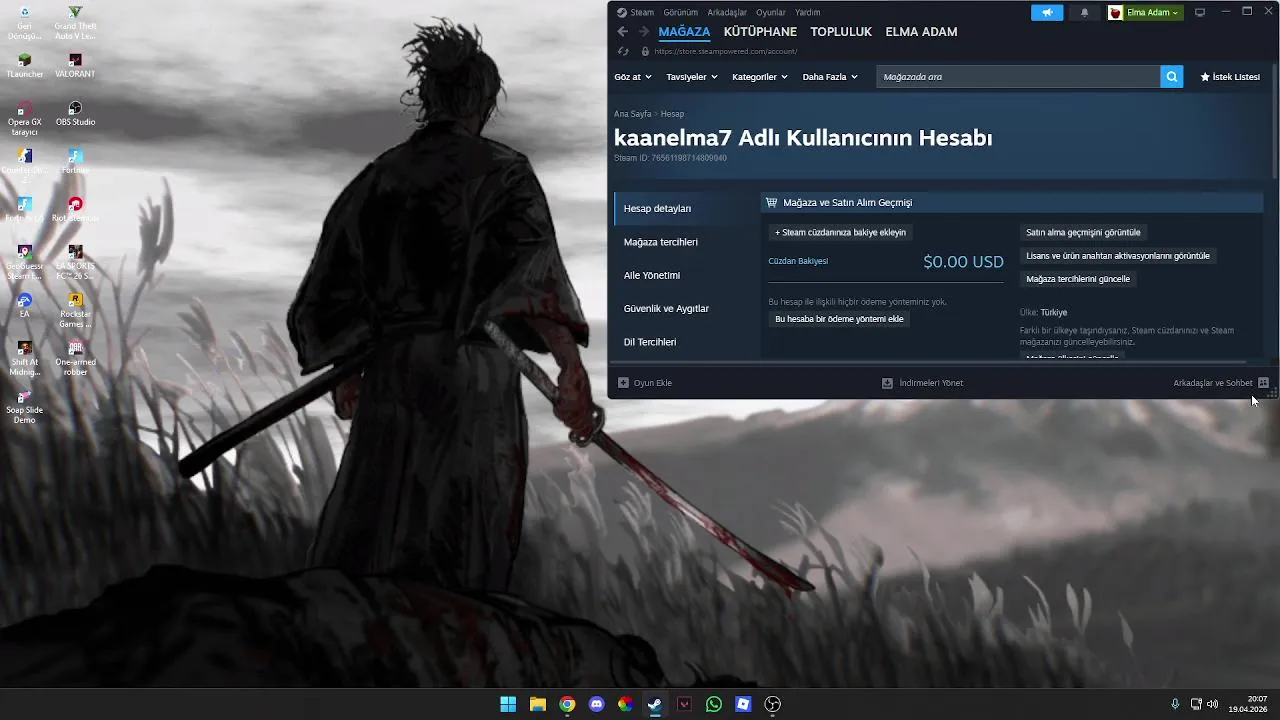The width and height of the screenshot is (1280, 720).
Task: Open the Opera GX browser desktop shortcut
Action: 24,118
